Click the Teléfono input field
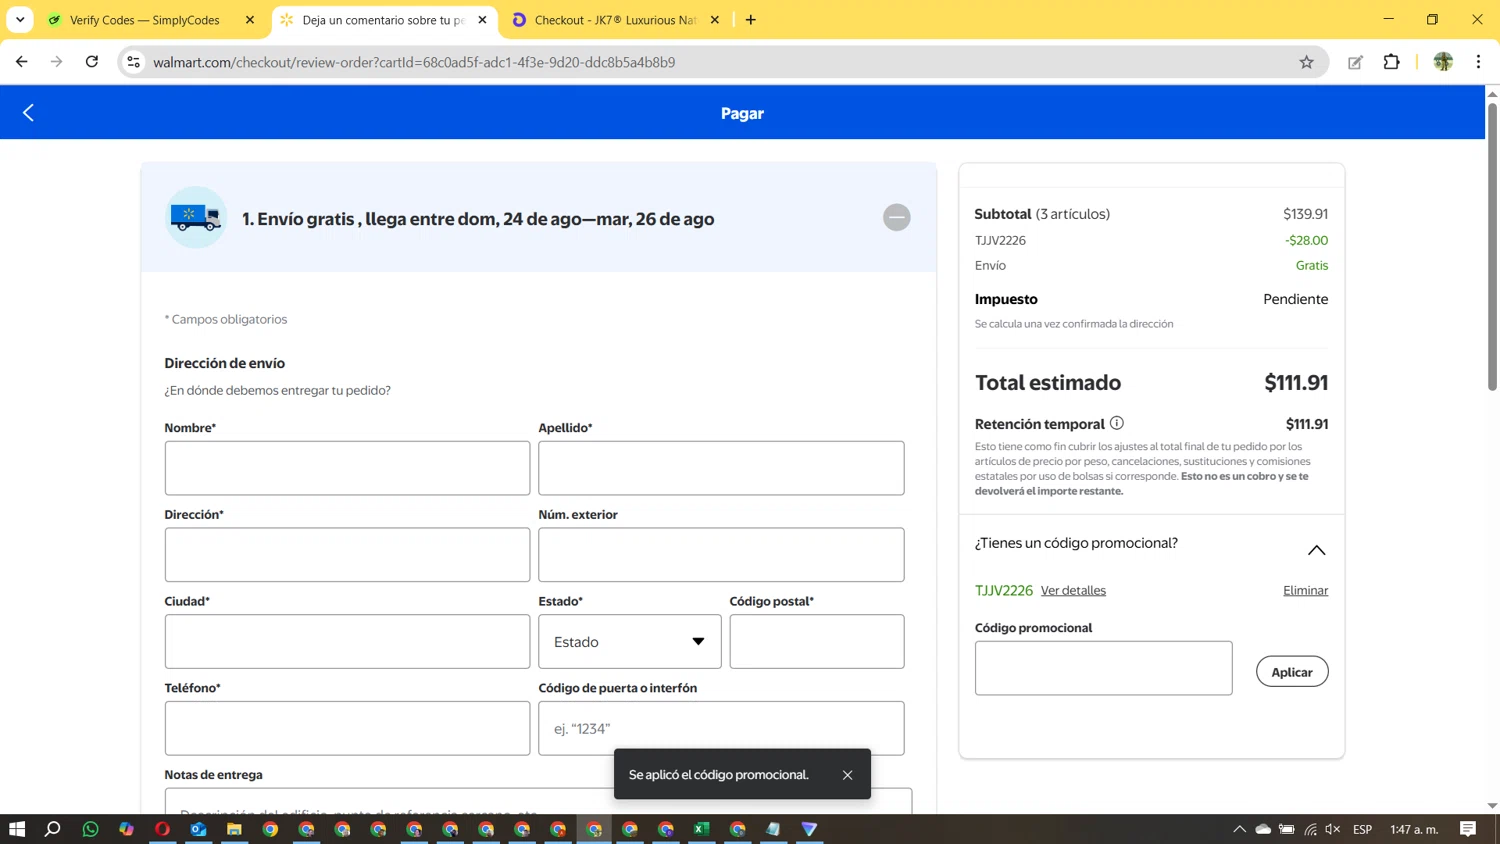This screenshot has width=1500, height=844. pos(347,728)
